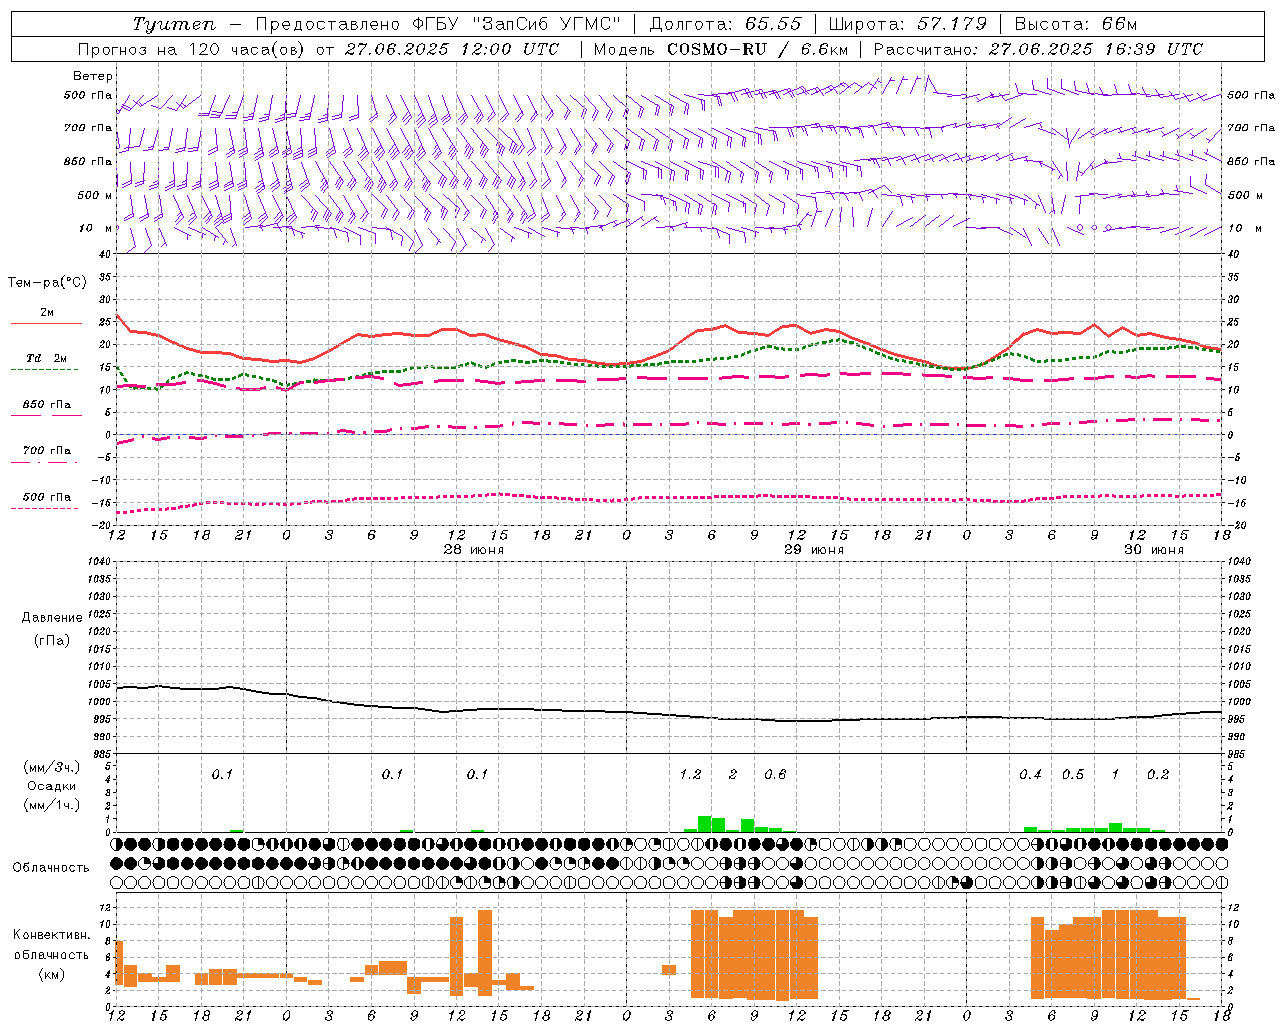
Task: Click the 0.5 three-hour precipitation value
Action: 1073,775
